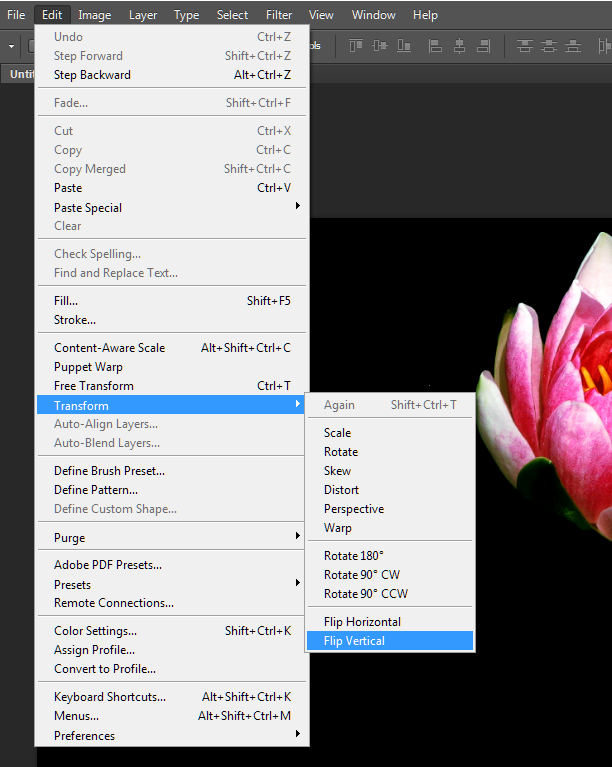This screenshot has width=612, height=767.
Task: Open the Select menu
Action: (232, 15)
